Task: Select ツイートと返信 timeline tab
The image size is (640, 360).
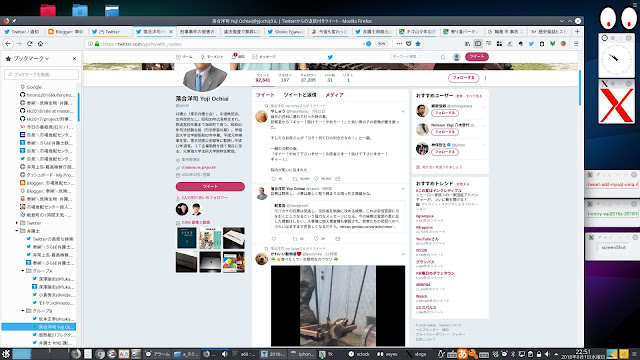Action: point(300,95)
